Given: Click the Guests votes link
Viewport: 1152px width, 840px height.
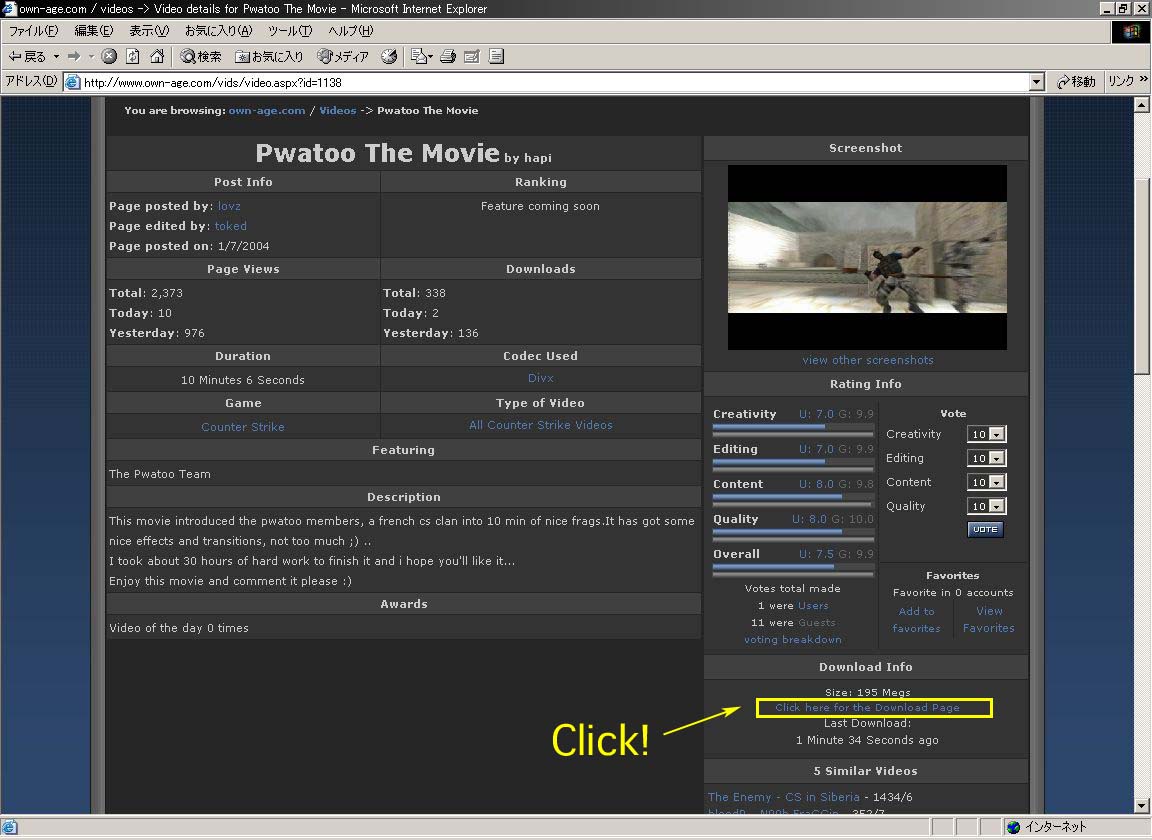Looking at the screenshot, I should [817, 622].
